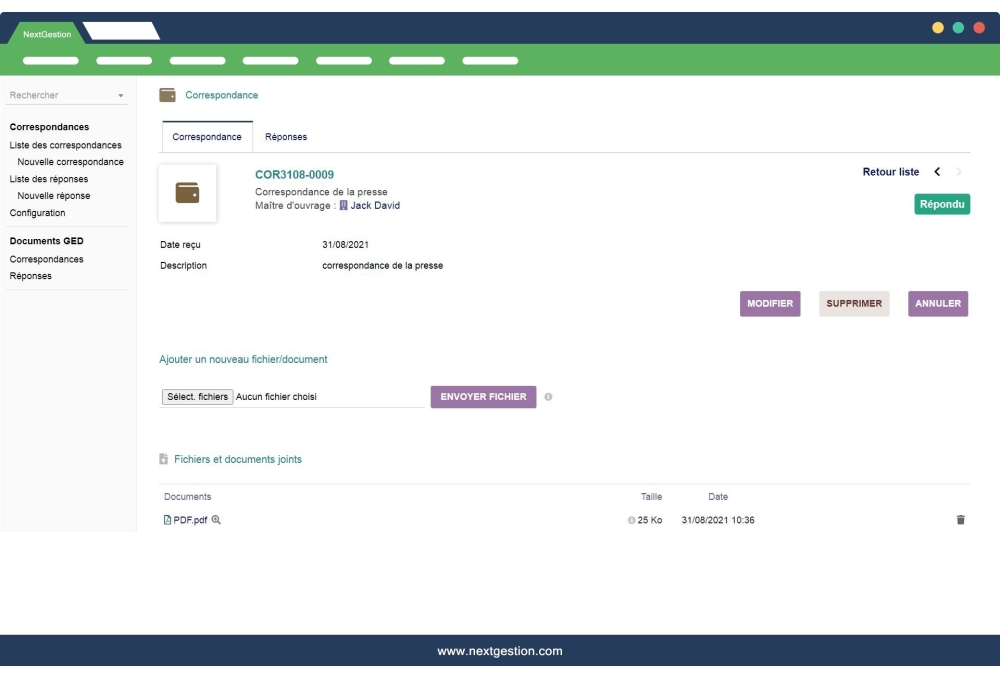Choose a file with Sélect. fichiers

click(197, 397)
